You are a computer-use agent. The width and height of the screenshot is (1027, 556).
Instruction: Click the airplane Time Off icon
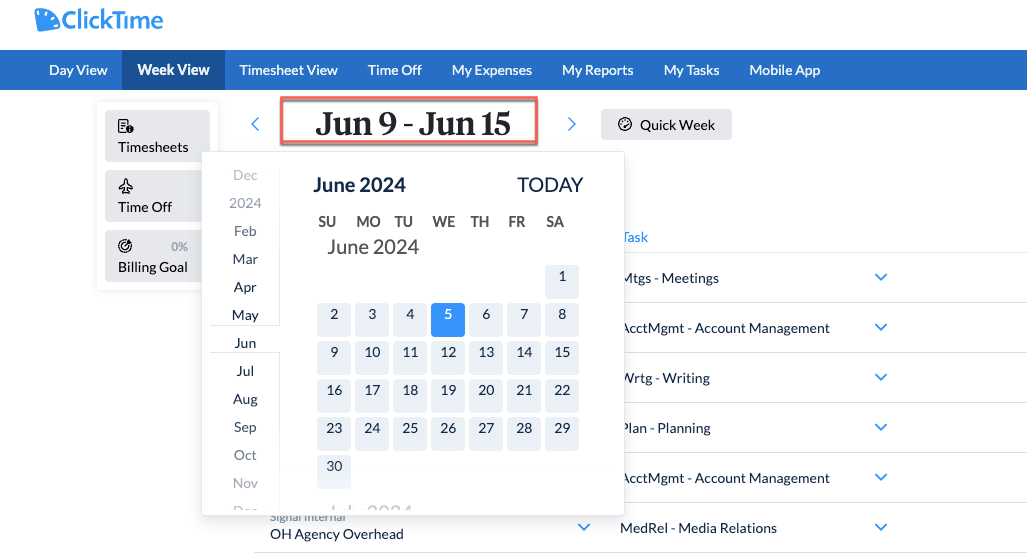tap(125, 186)
